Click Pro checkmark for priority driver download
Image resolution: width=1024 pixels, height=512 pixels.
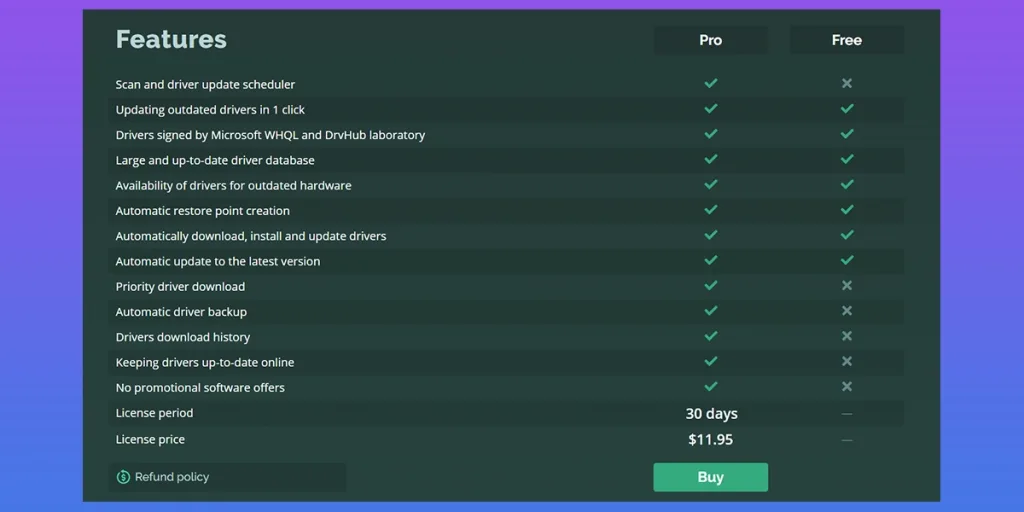(x=711, y=286)
